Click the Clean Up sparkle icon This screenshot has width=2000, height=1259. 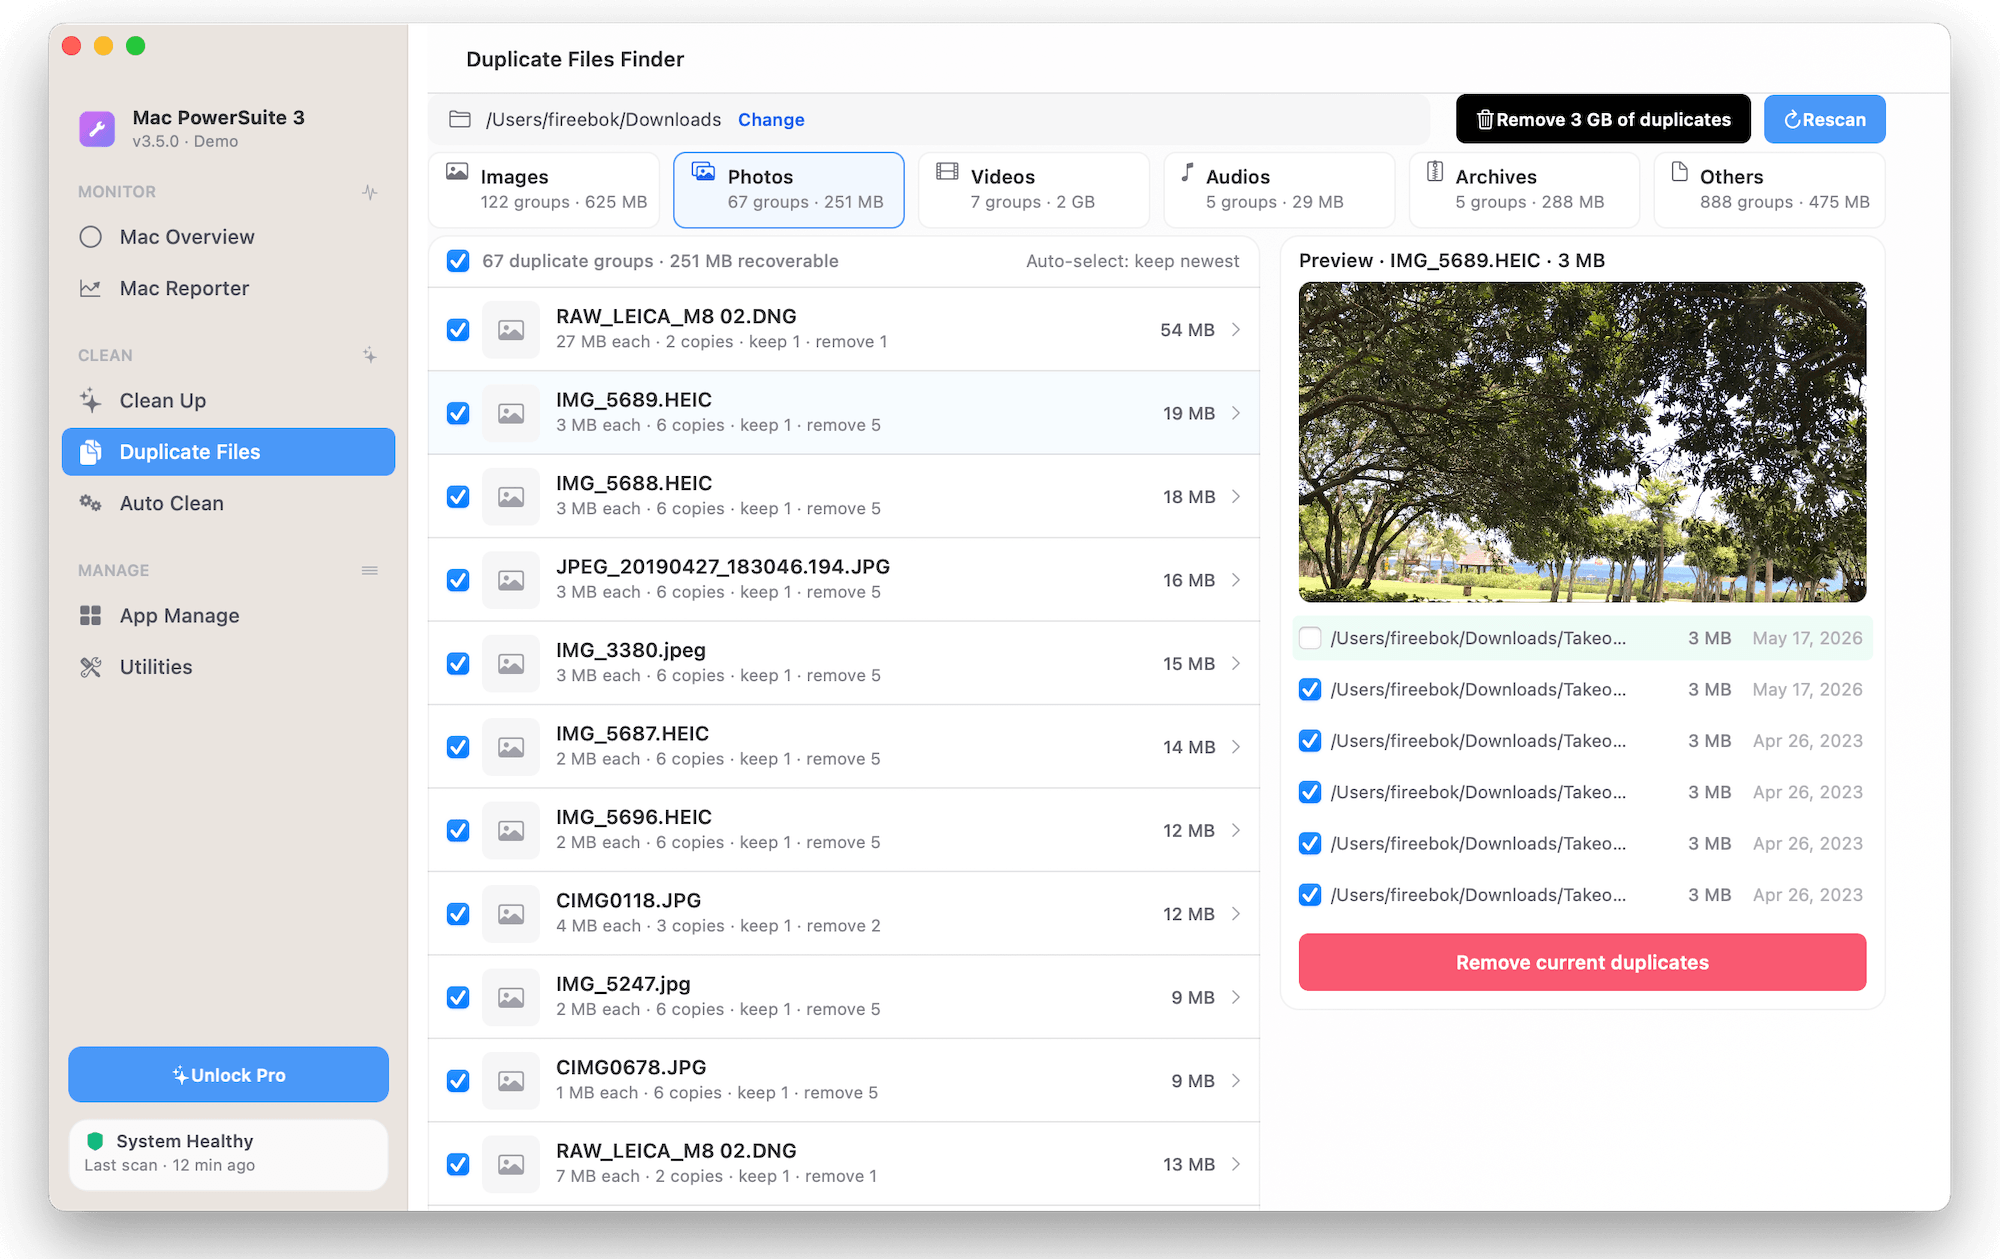click(91, 400)
